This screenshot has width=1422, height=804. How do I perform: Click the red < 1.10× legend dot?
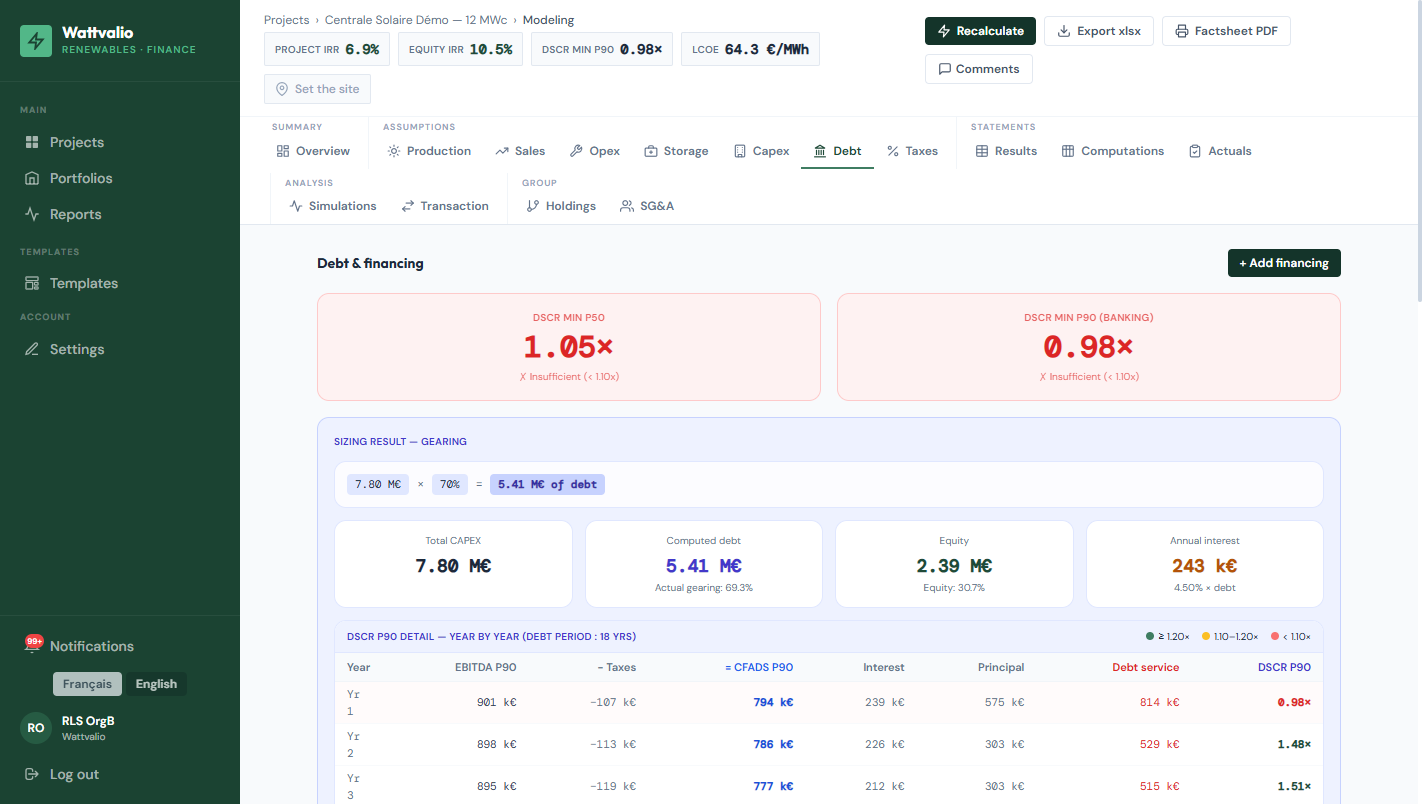point(1275,636)
